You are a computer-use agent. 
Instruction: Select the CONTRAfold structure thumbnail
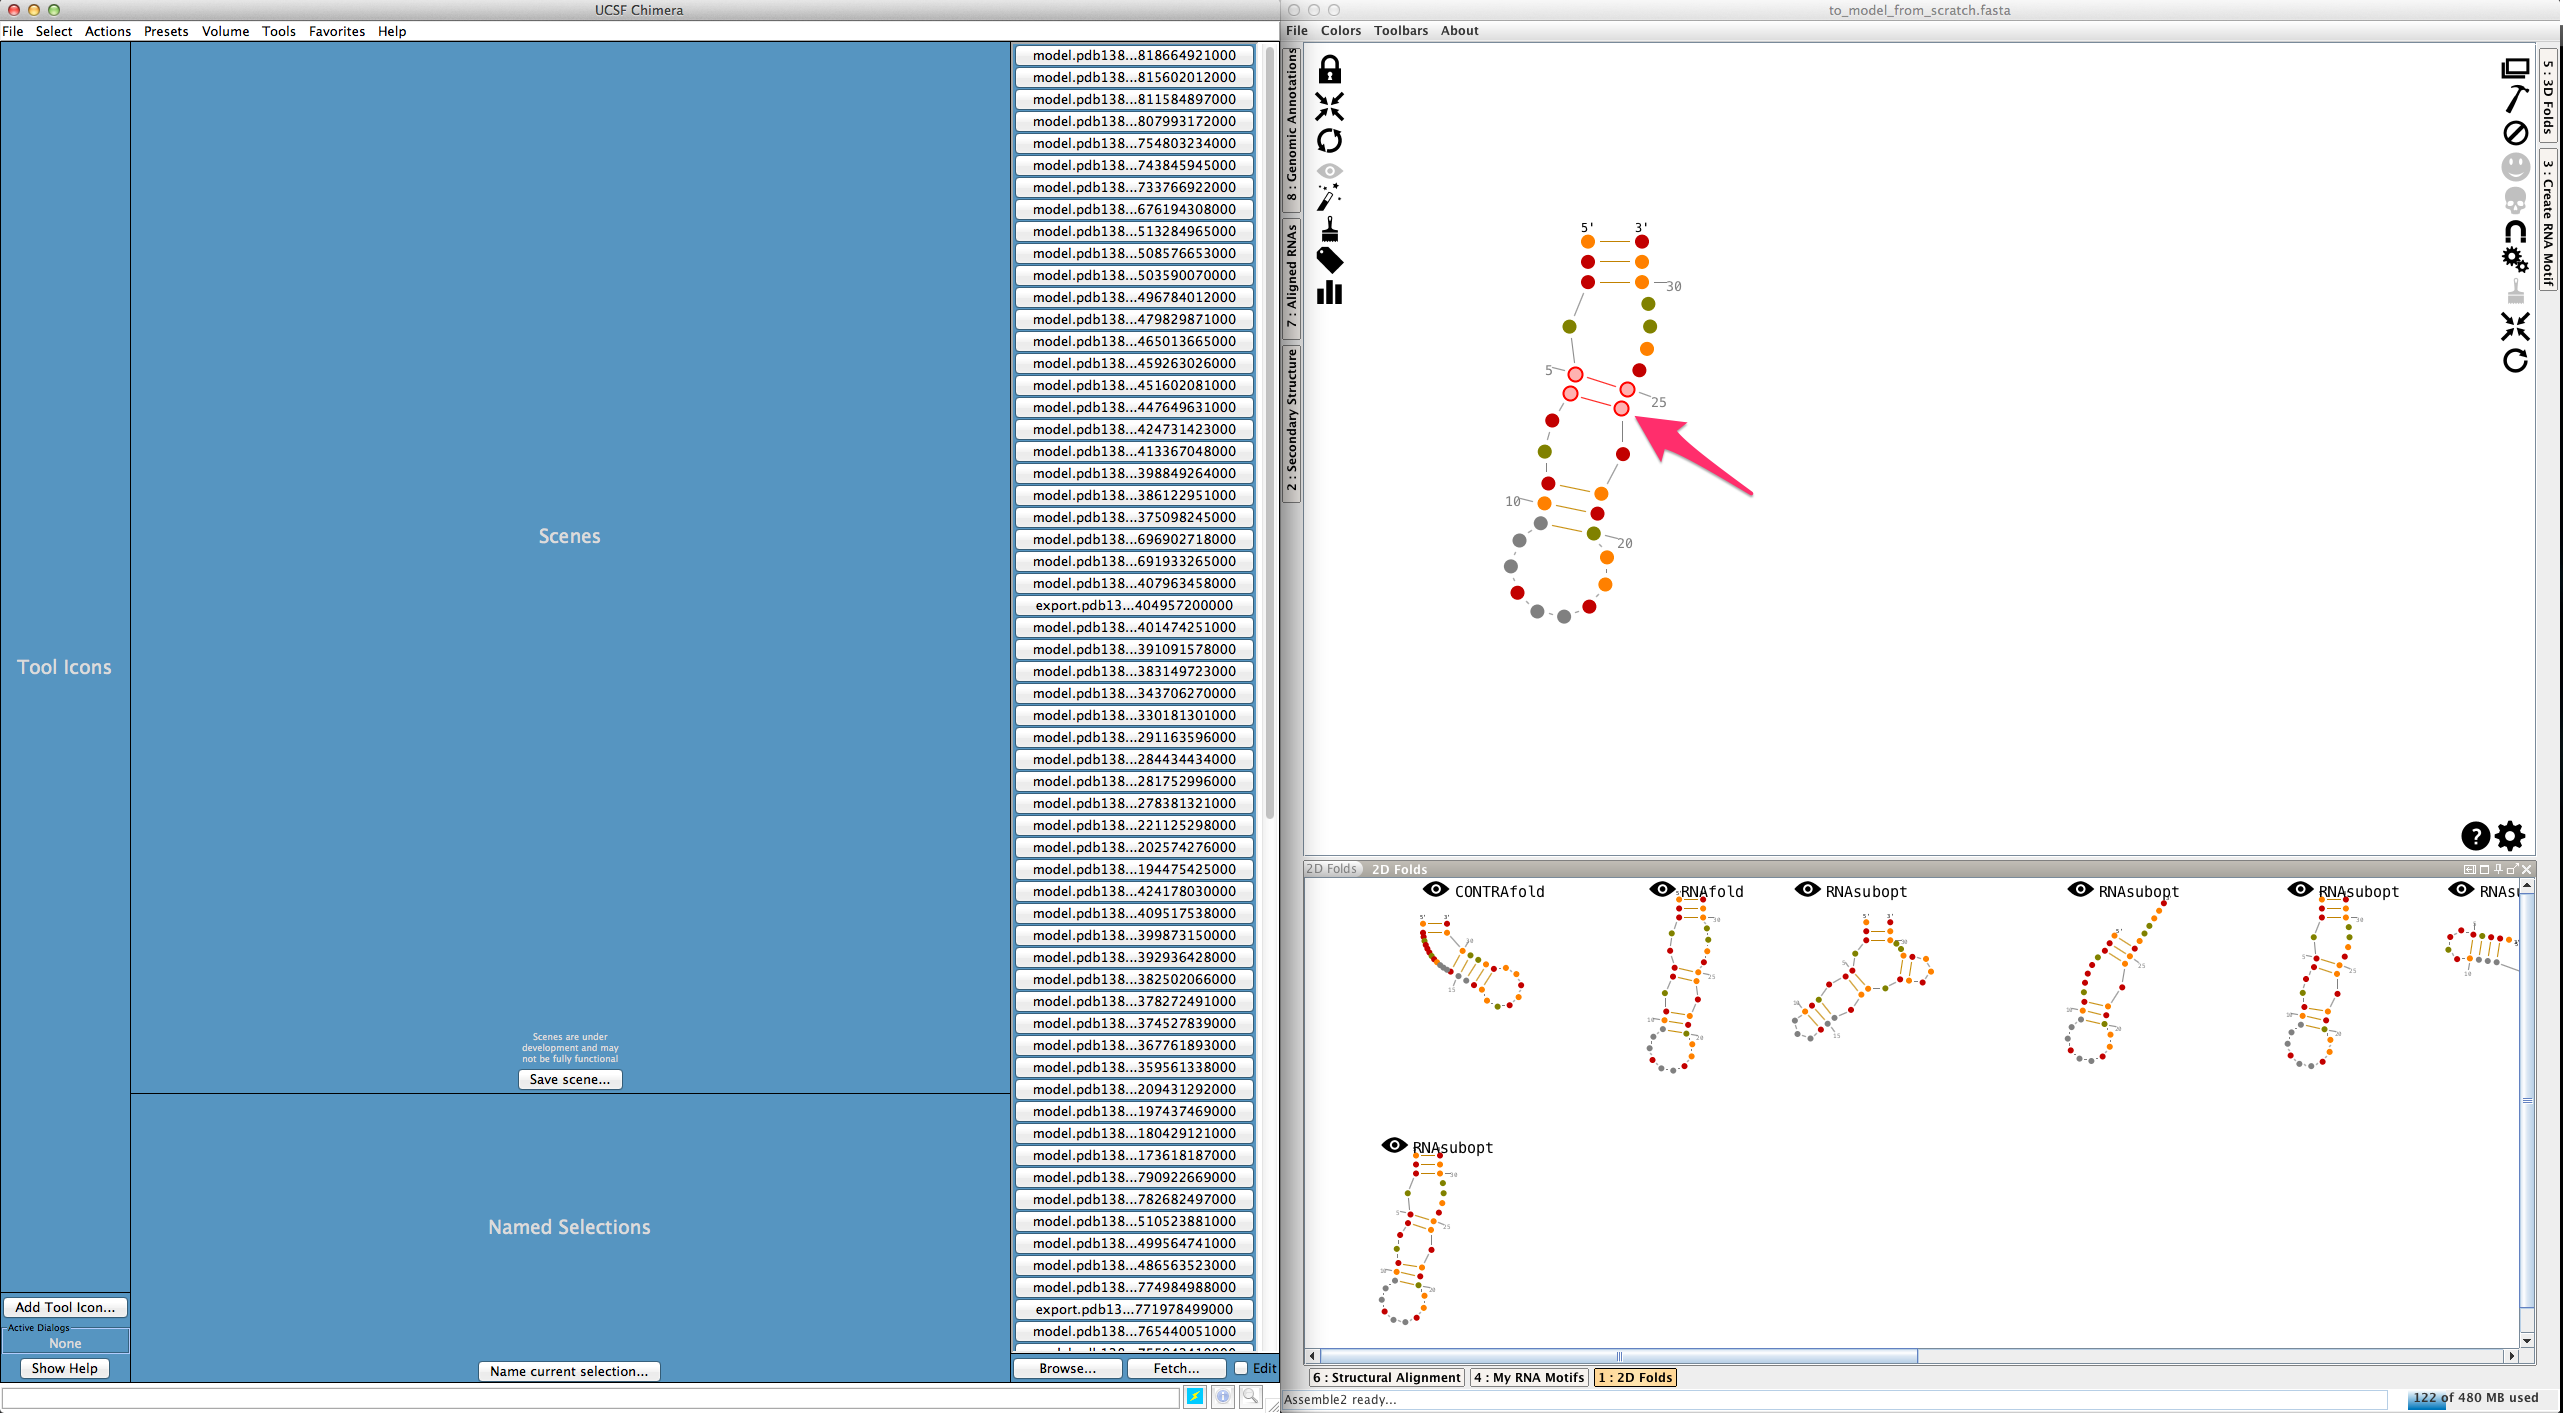1472,960
